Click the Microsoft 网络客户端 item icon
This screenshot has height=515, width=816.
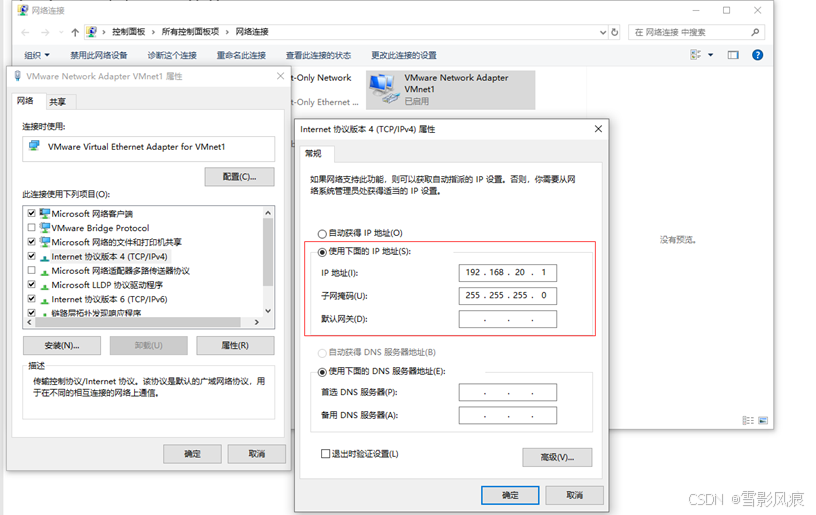(x=45, y=213)
